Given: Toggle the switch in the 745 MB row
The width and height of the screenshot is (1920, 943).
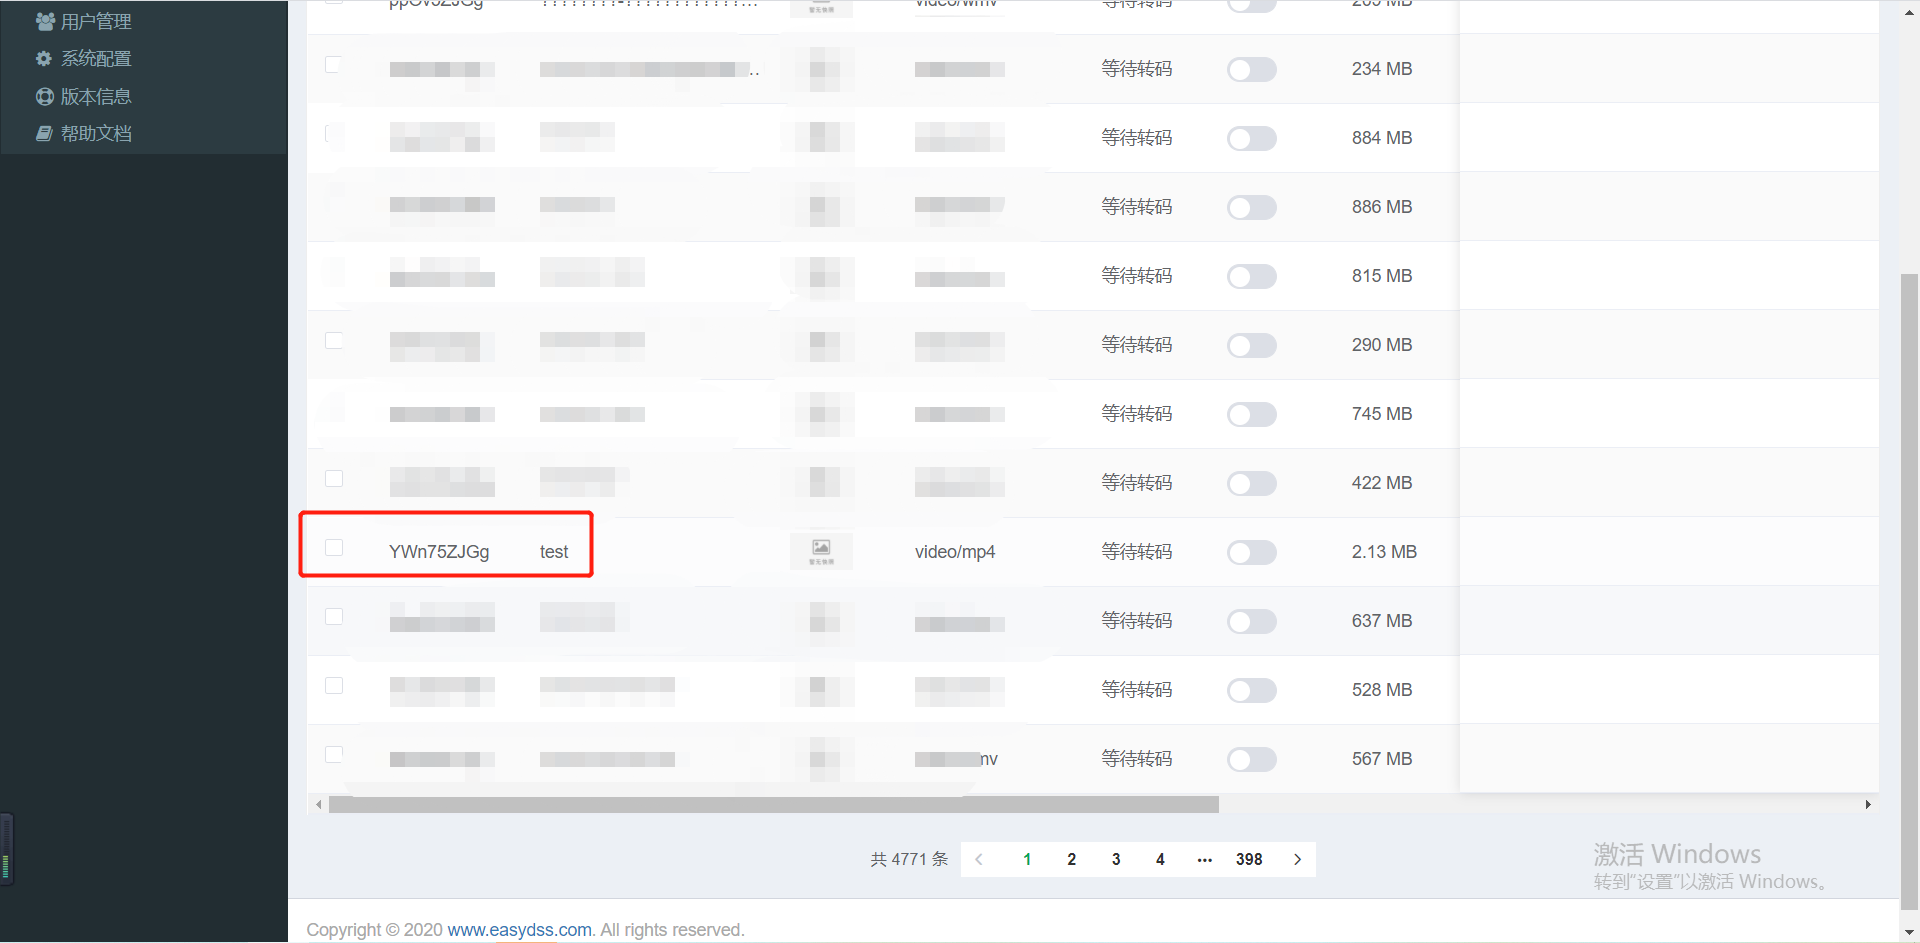Looking at the screenshot, I should click(1252, 414).
